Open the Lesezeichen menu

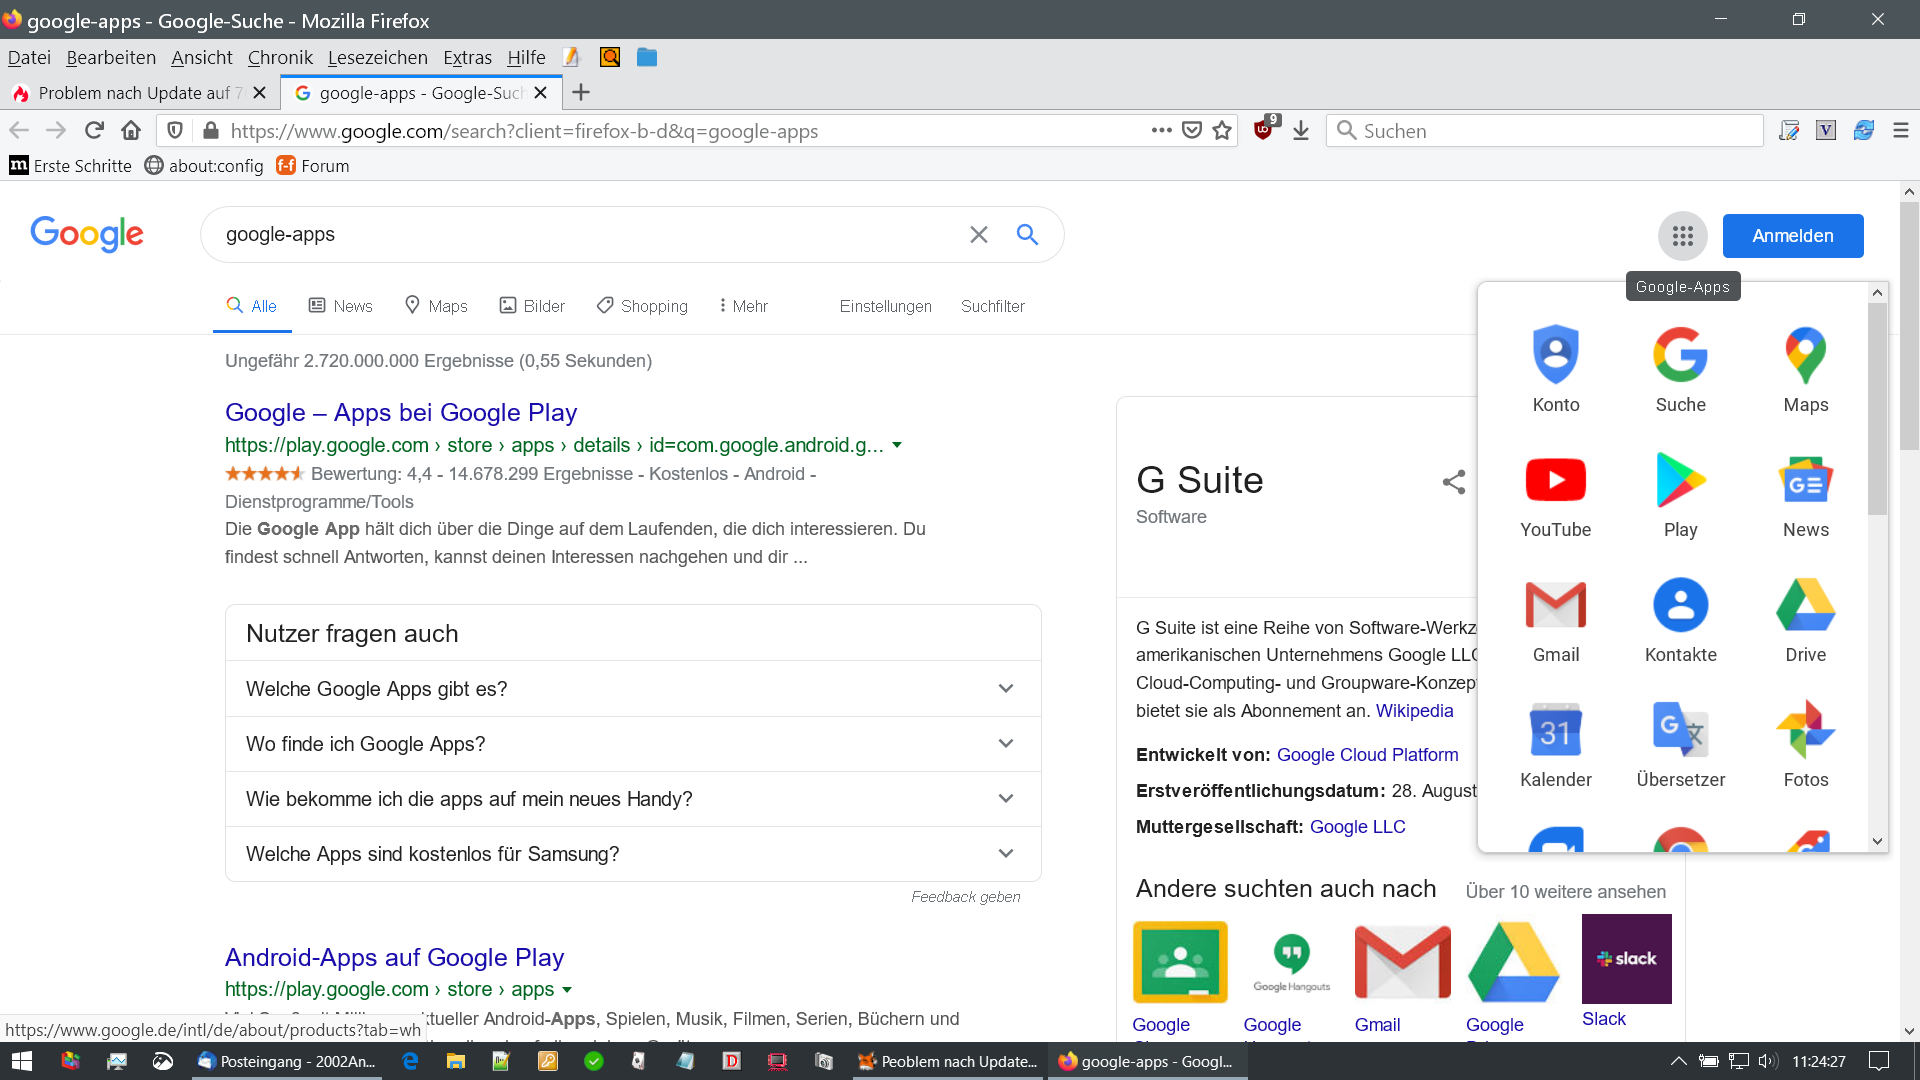pos(377,58)
